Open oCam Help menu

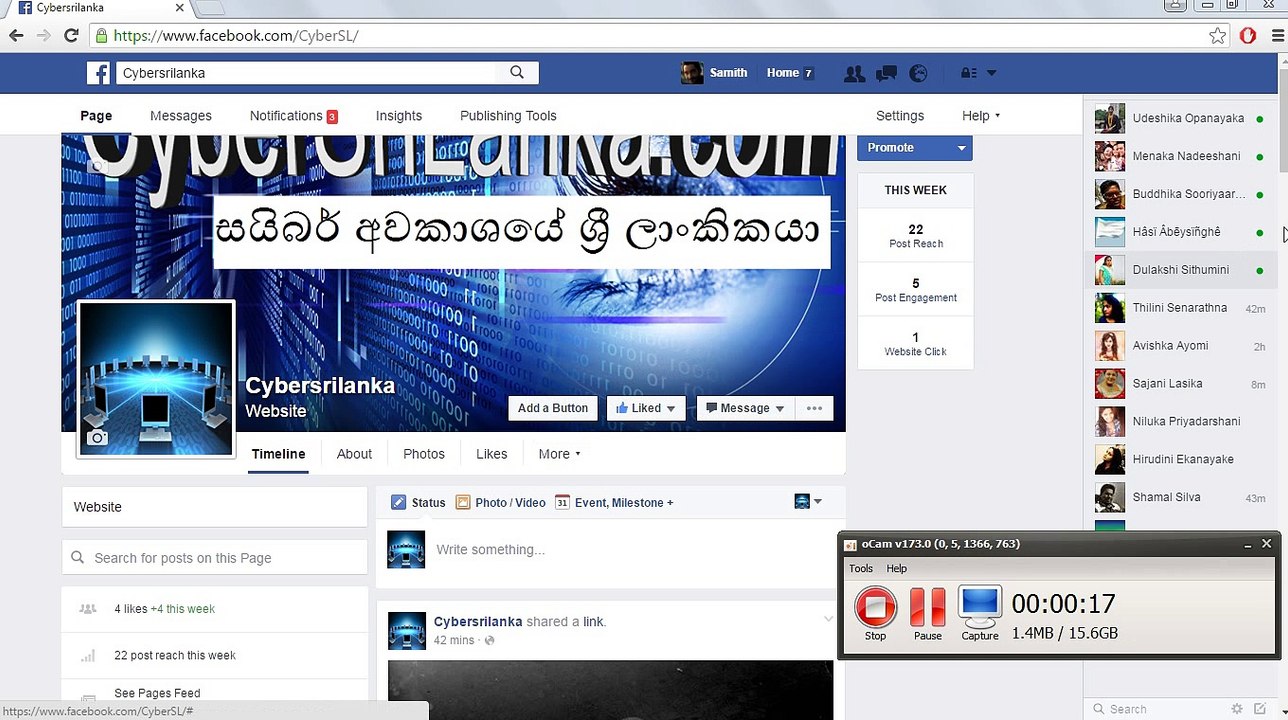coord(897,568)
